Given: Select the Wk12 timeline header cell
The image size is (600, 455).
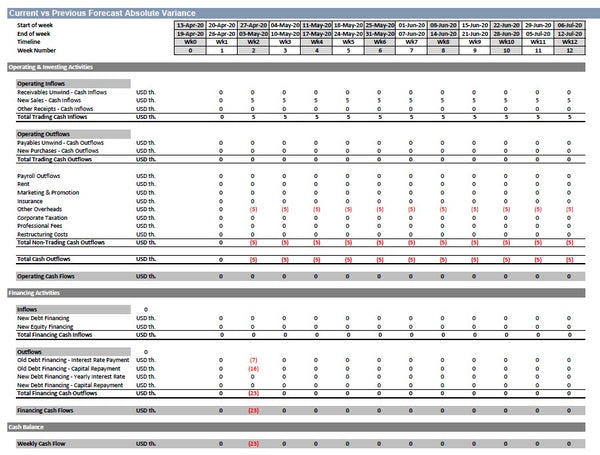Looking at the screenshot, I should click(569, 41).
